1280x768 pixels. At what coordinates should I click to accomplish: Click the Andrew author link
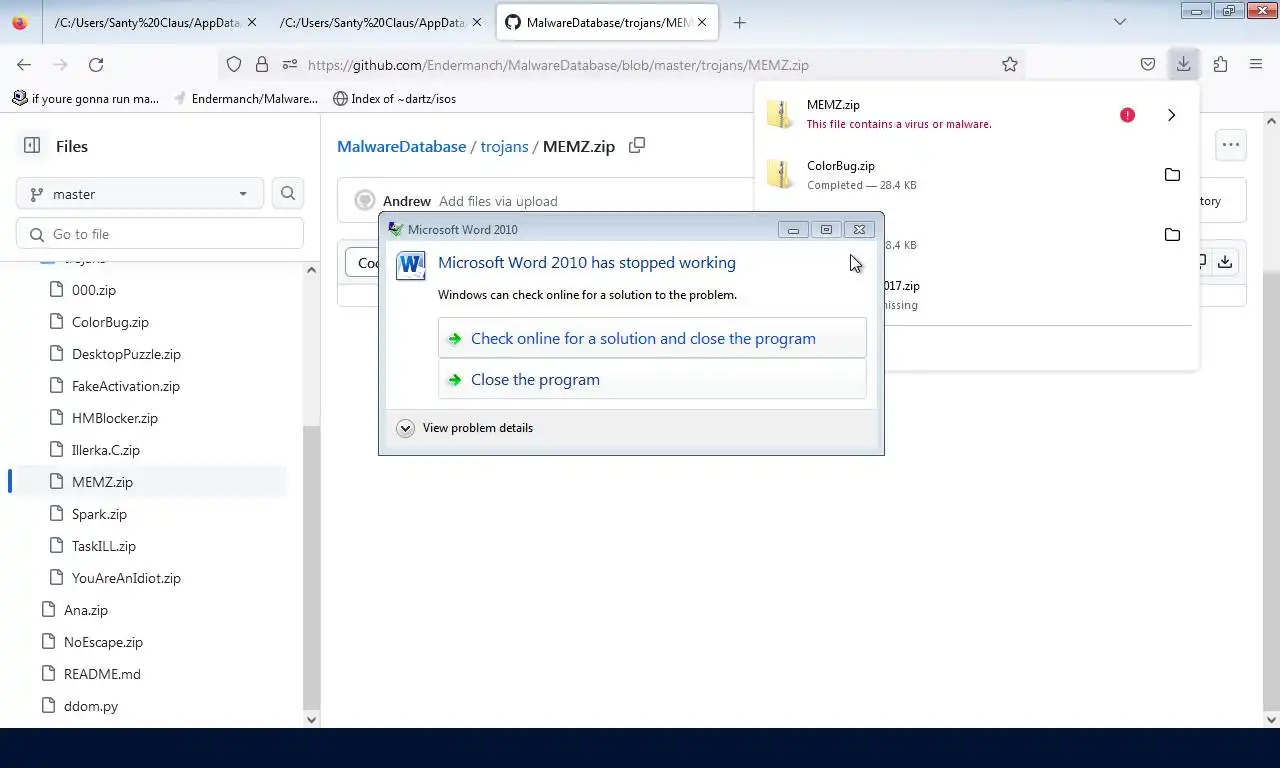pyautogui.click(x=407, y=201)
